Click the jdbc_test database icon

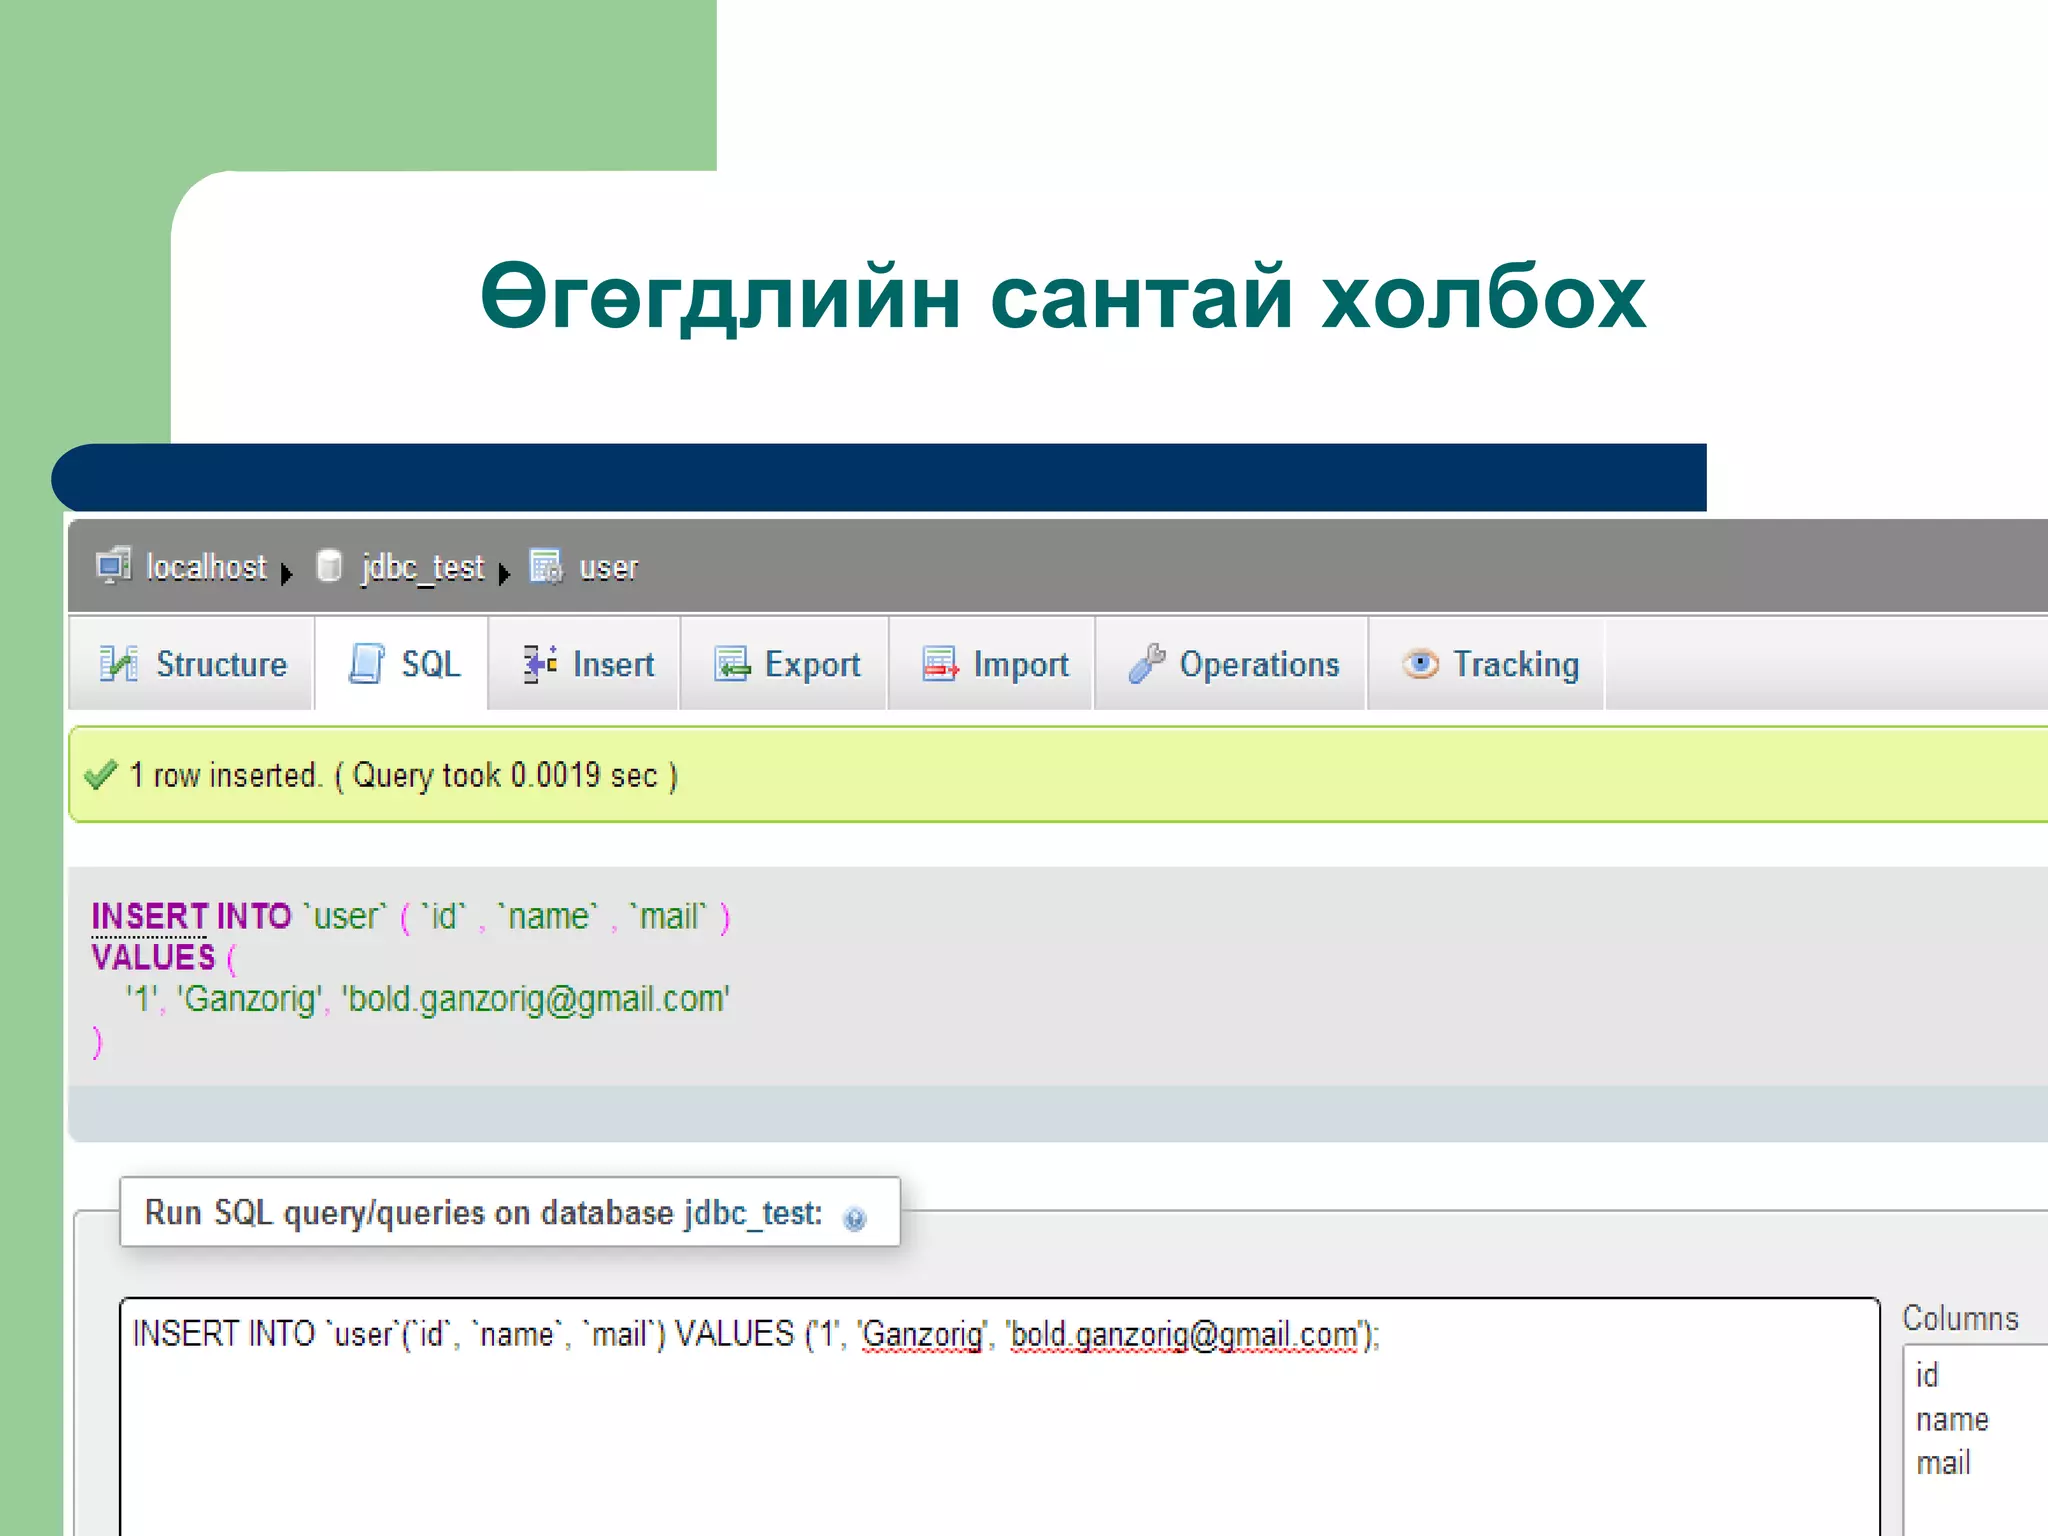pyautogui.click(x=329, y=566)
